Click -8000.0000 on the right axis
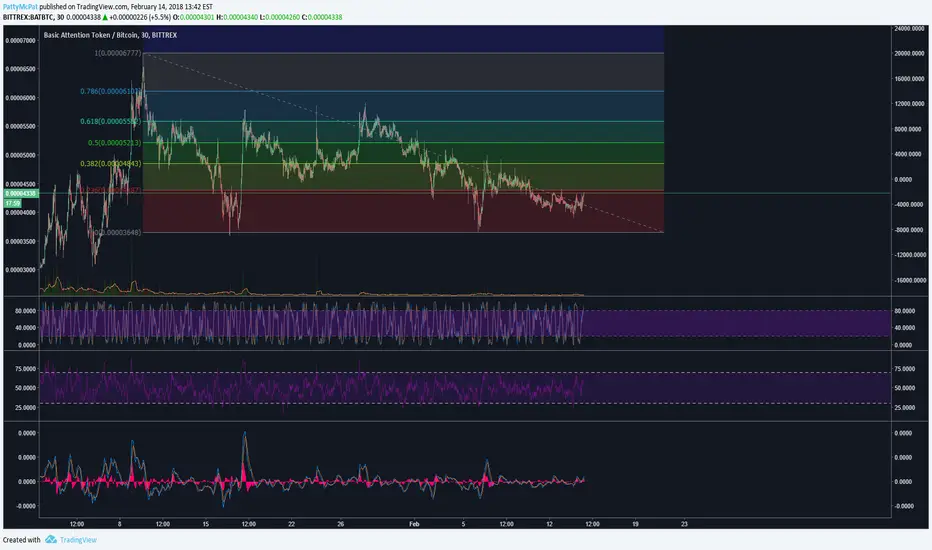This screenshot has width=932, height=550. click(x=909, y=230)
